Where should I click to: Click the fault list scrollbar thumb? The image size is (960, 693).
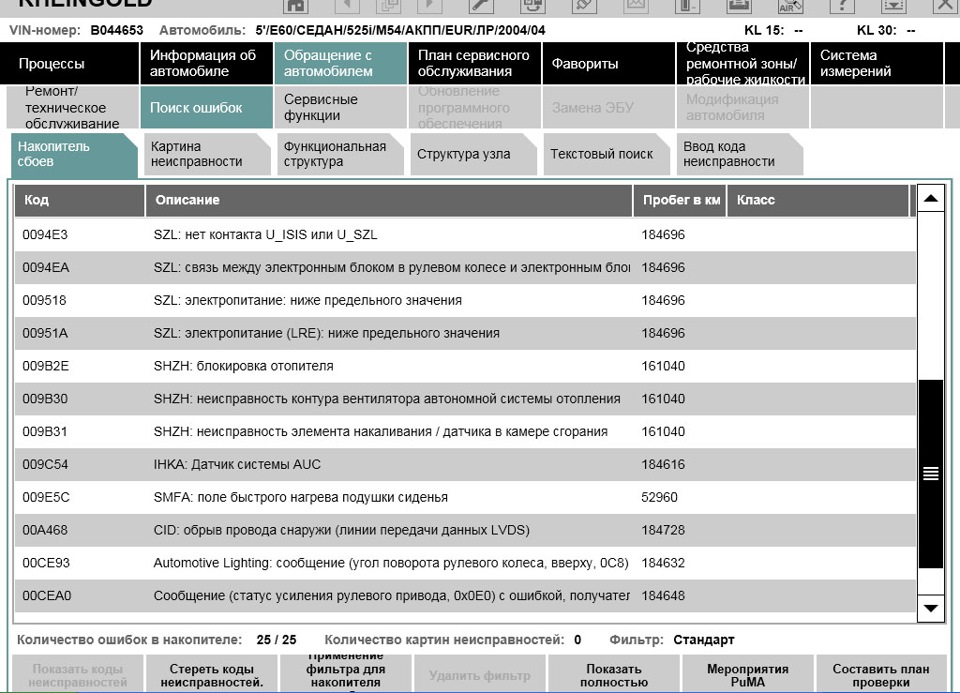[931, 473]
